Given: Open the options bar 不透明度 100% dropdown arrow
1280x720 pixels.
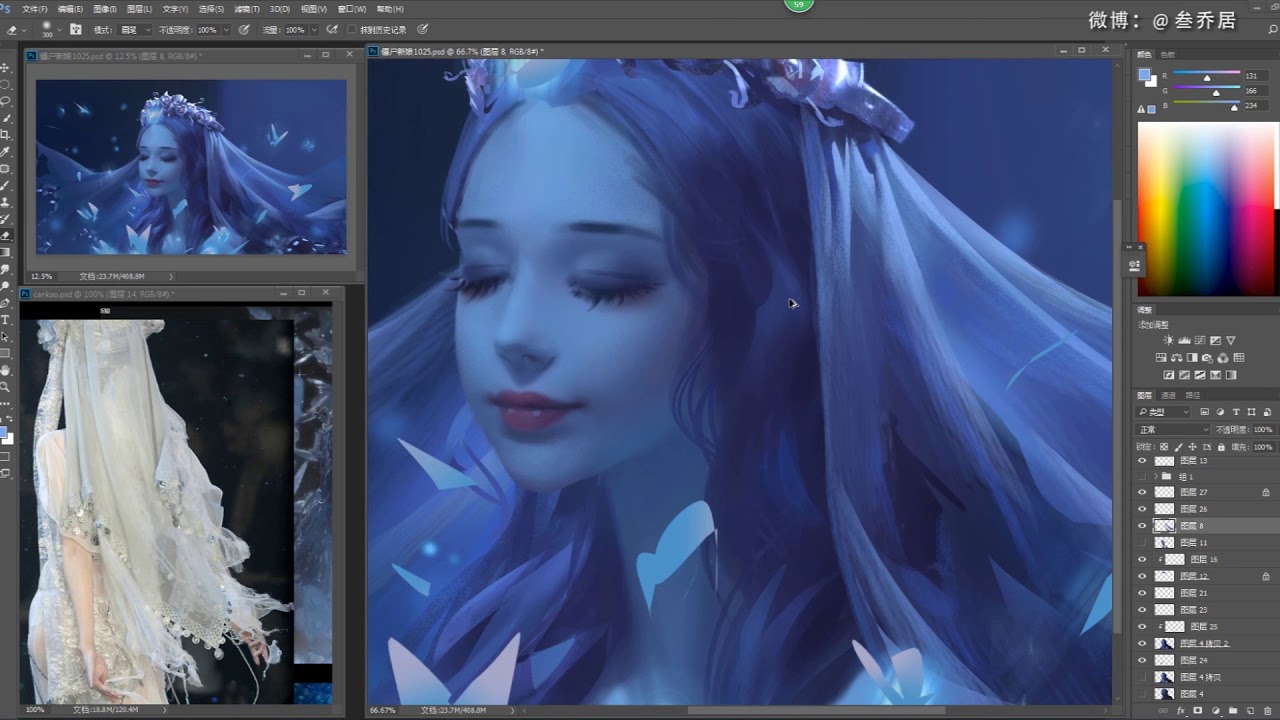Looking at the screenshot, I should tap(226, 30).
